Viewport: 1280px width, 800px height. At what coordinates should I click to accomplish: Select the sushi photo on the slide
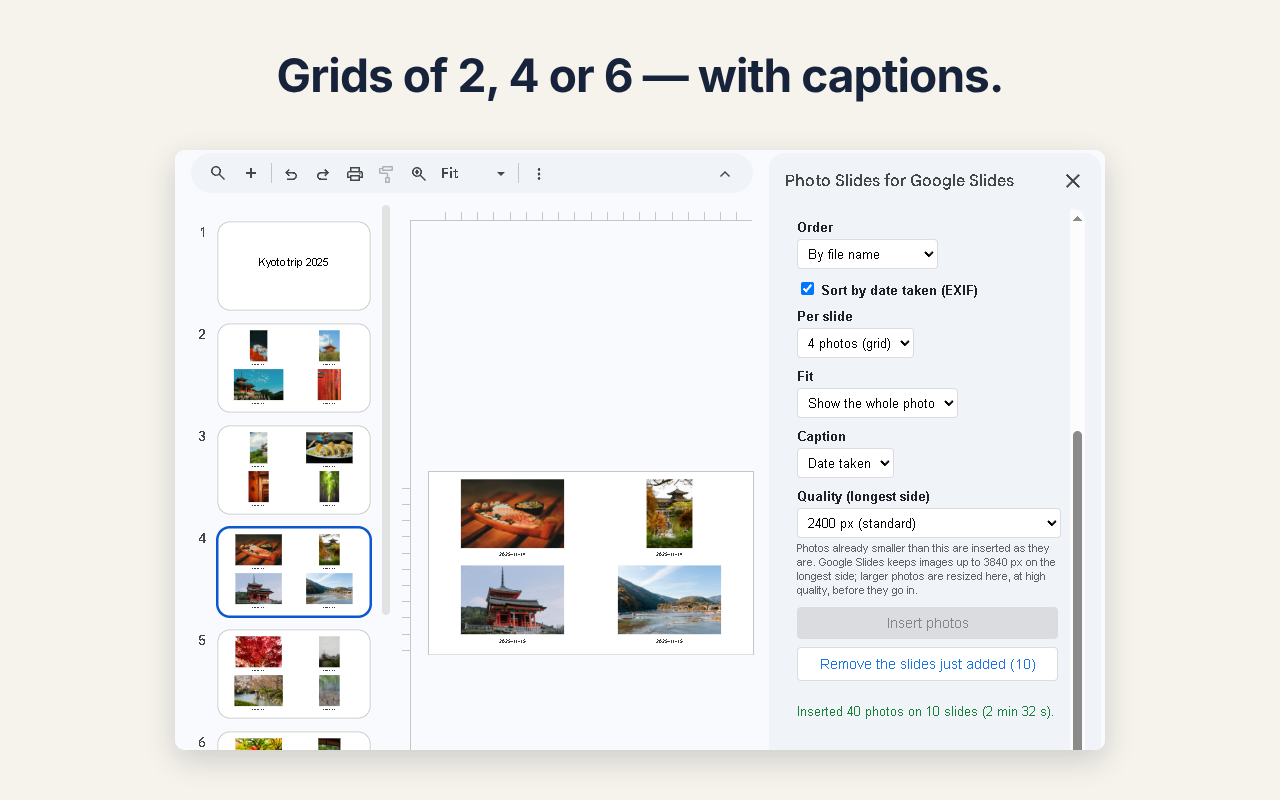(x=512, y=513)
